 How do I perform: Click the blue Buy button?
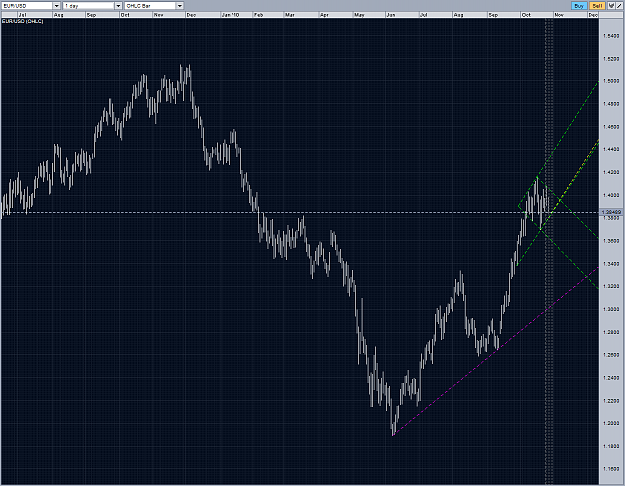pyautogui.click(x=579, y=6)
